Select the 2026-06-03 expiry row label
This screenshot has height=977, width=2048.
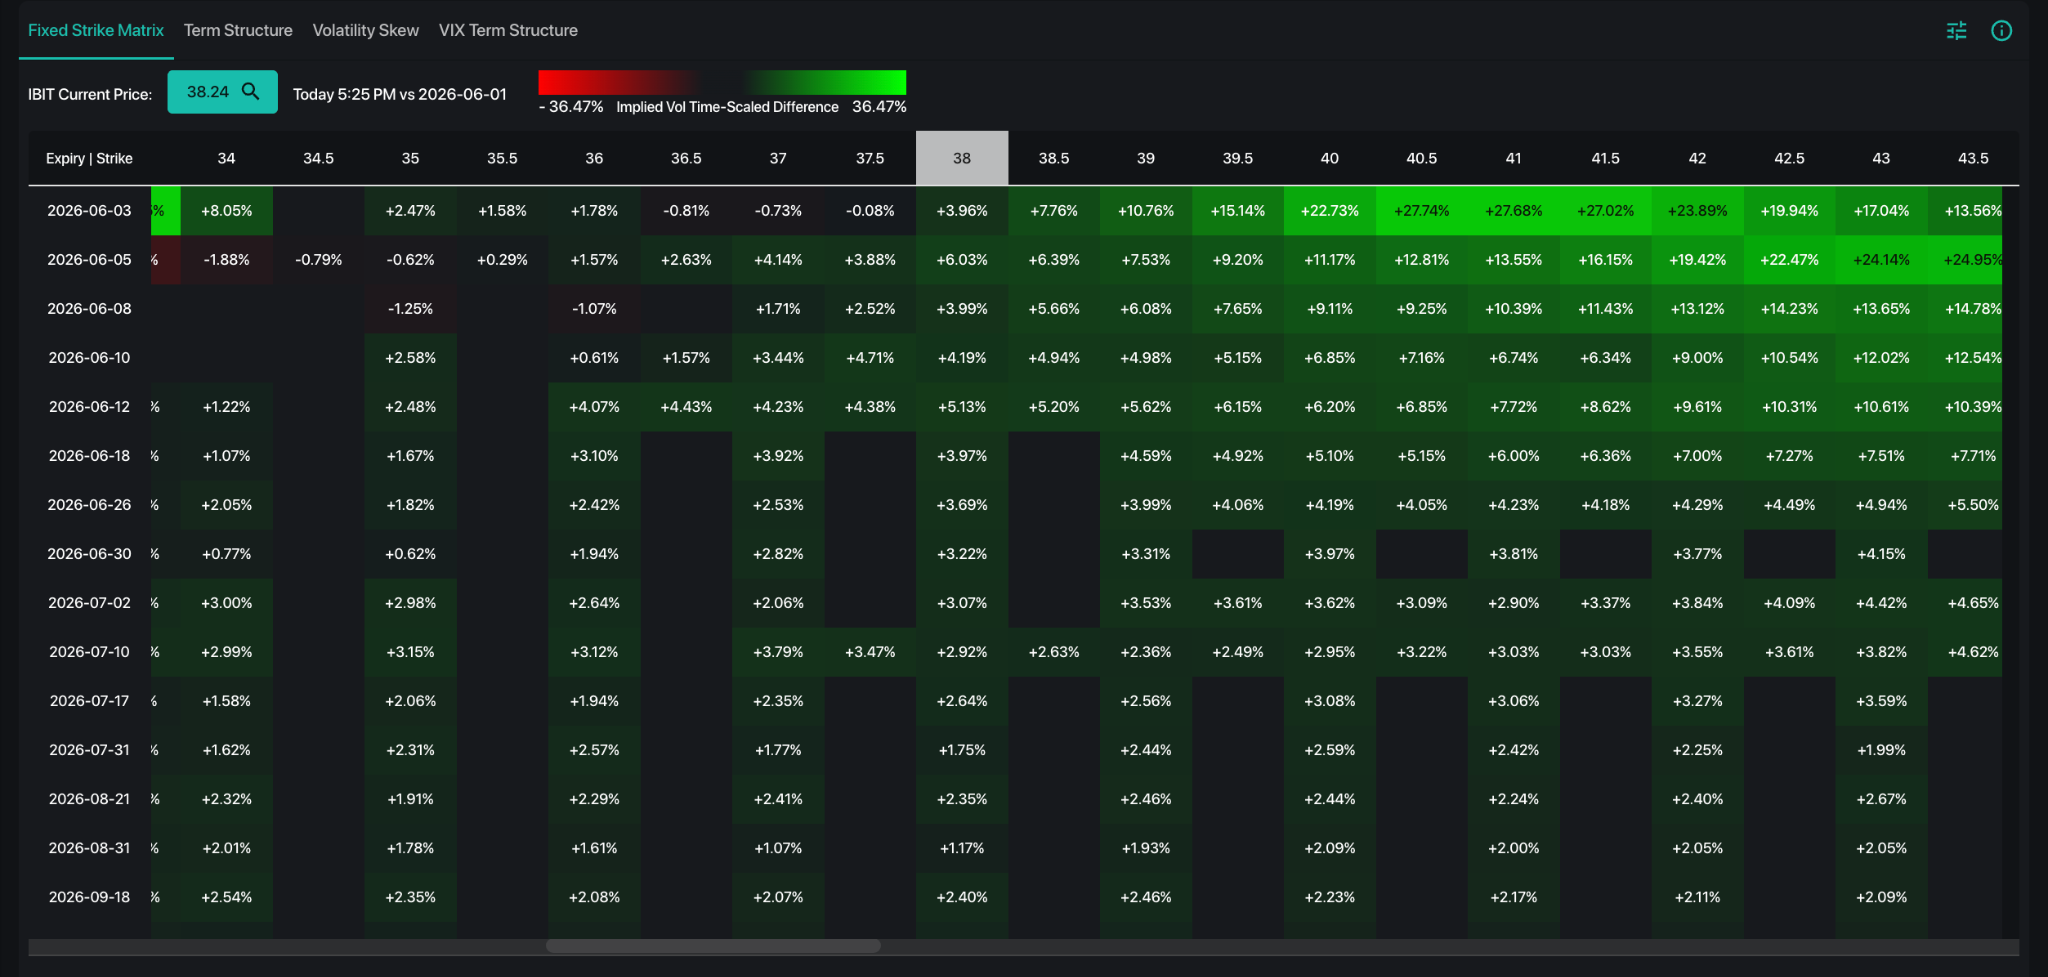pyautogui.click(x=89, y=211)
